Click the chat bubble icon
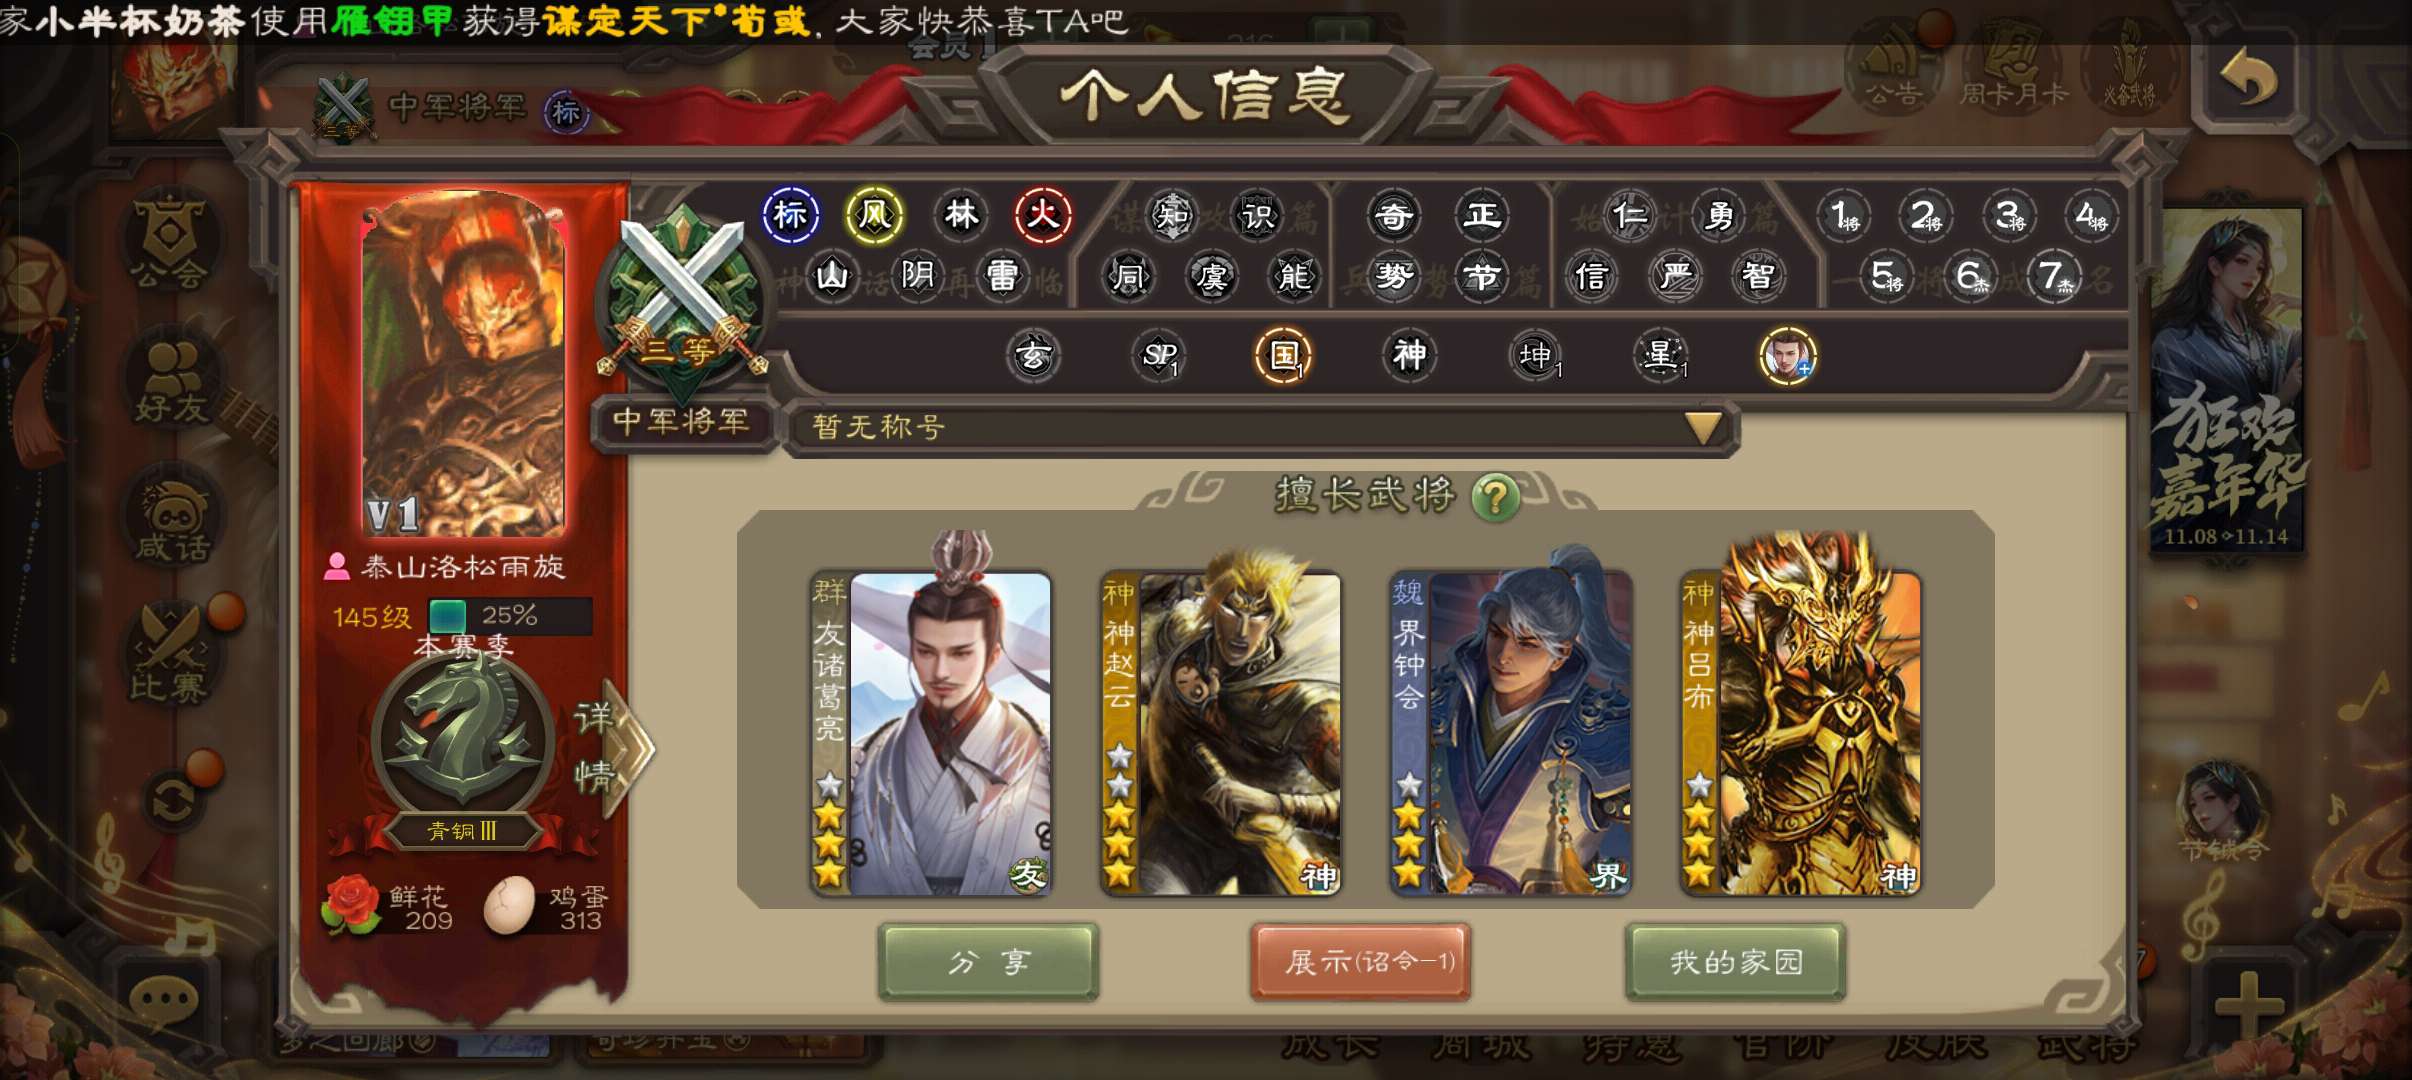The height and width of the screenshot is (1080, 2412). [165, 998]
